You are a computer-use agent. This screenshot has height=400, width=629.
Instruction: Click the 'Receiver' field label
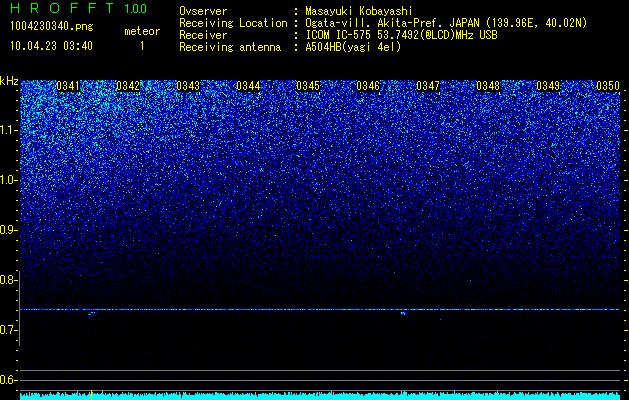pos(203,35)
